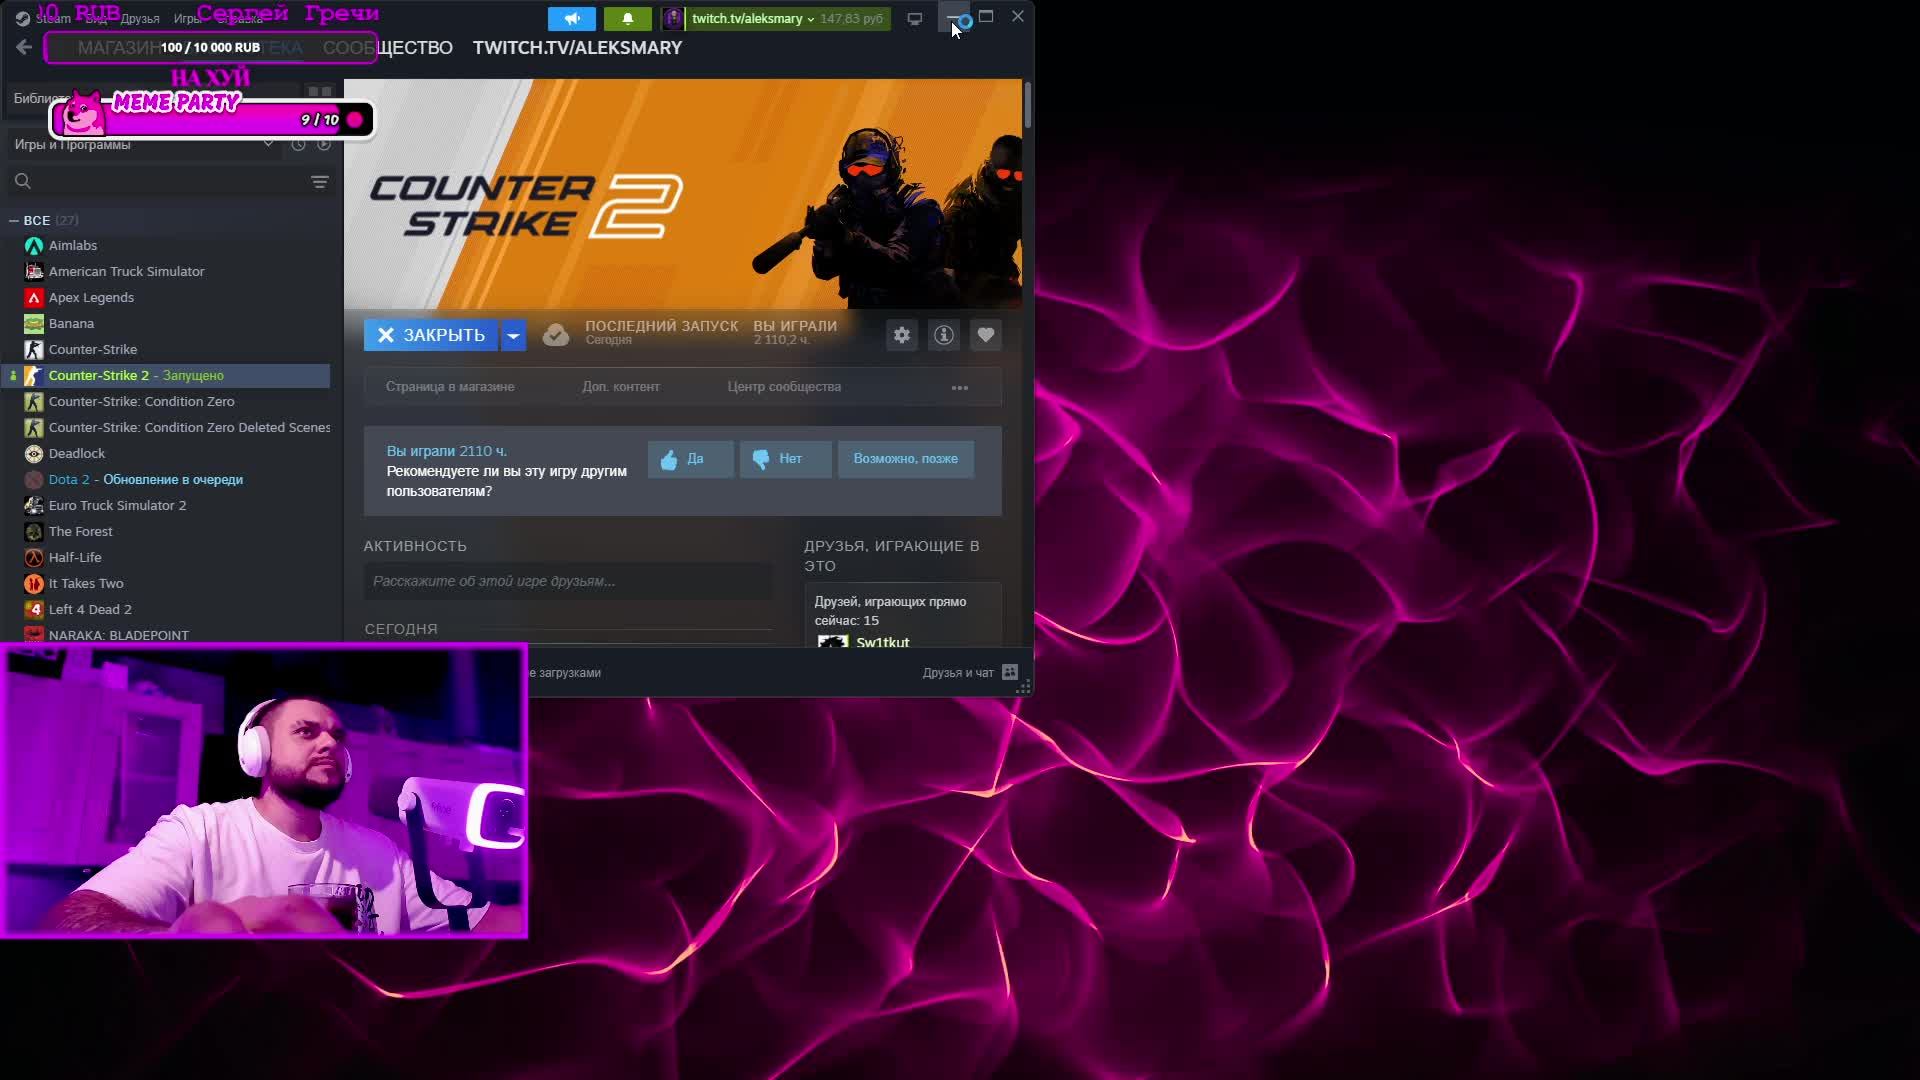The height and width of the screenshot is (1080, 1920).
Task: Collapse the ВСЕ games category
Action: point(14,220)
